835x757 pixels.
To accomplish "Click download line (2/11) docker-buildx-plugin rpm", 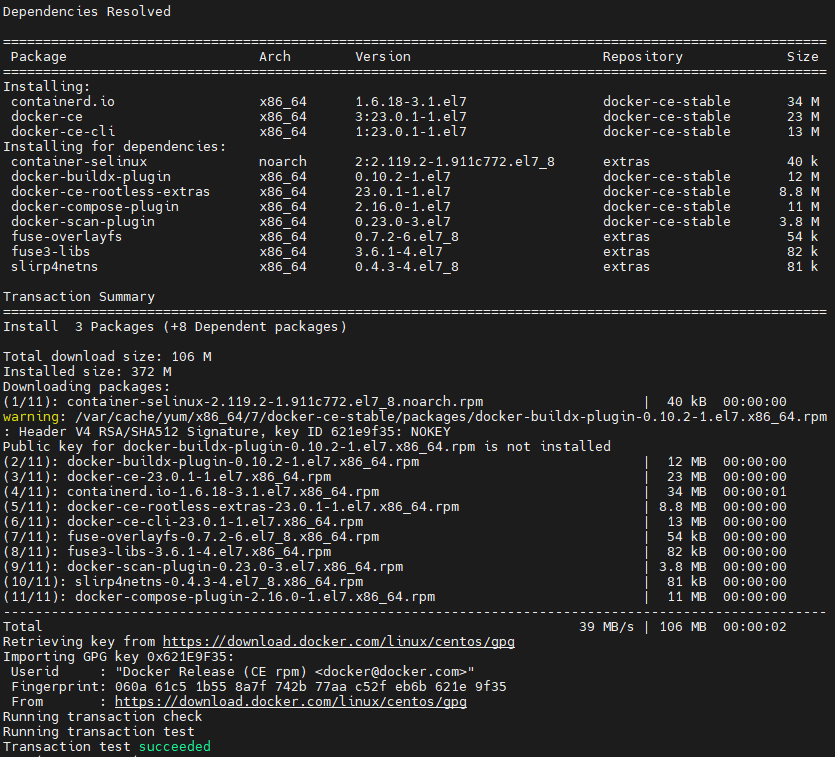I will click(395, 462).
